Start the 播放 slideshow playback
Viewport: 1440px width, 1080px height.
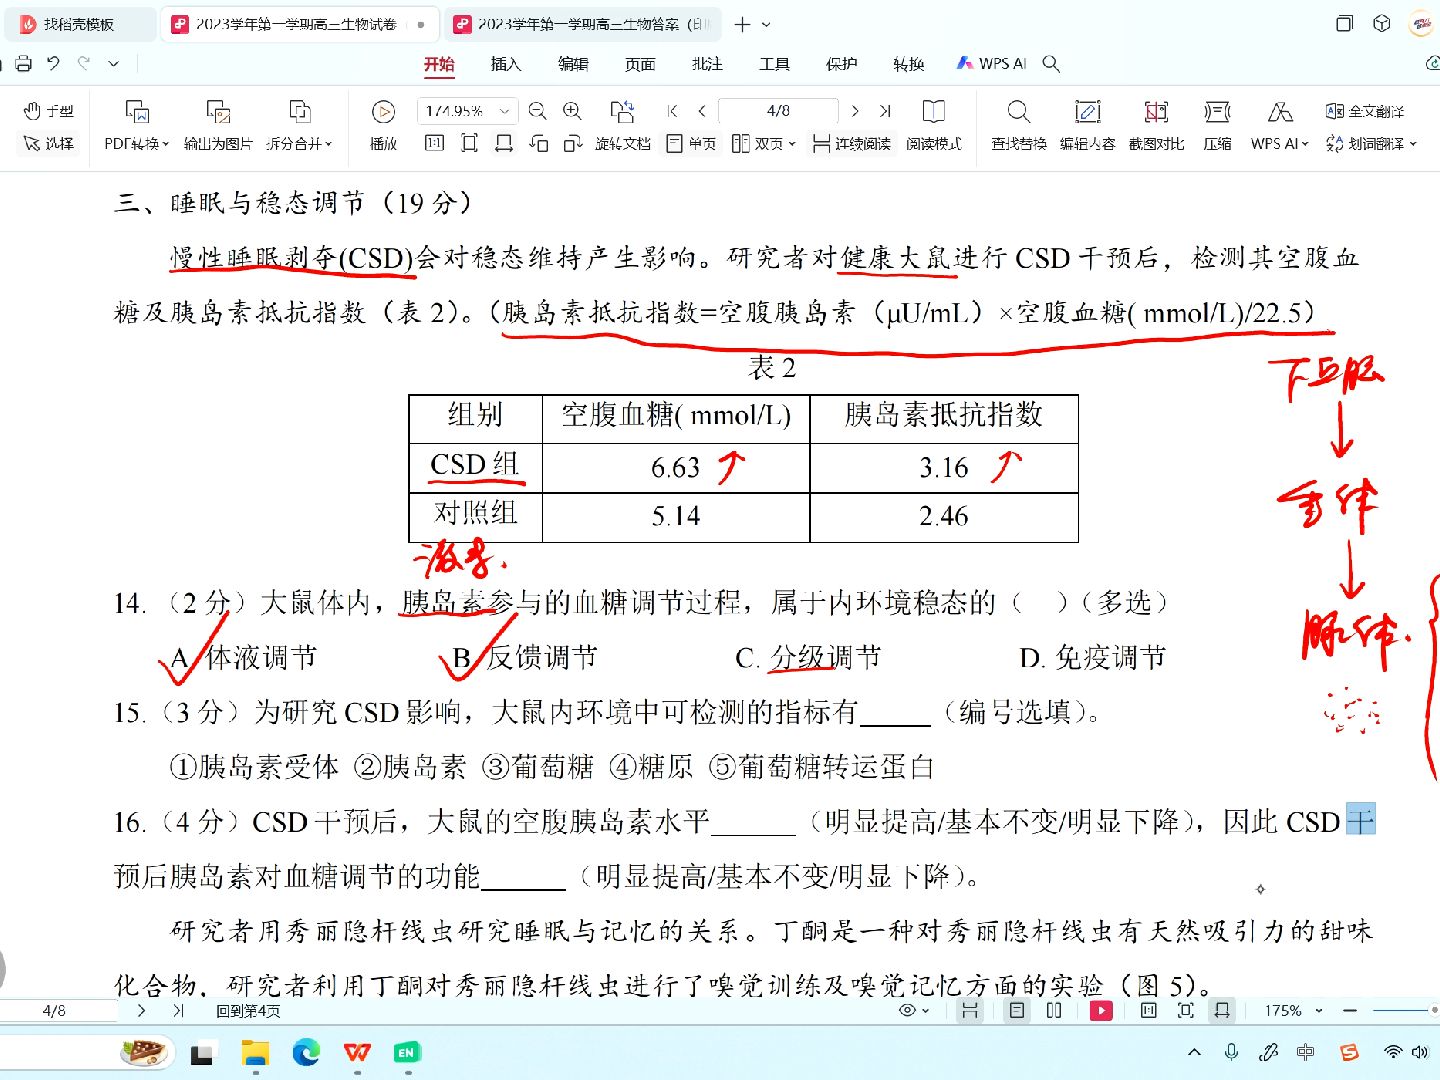pos(383,126)
